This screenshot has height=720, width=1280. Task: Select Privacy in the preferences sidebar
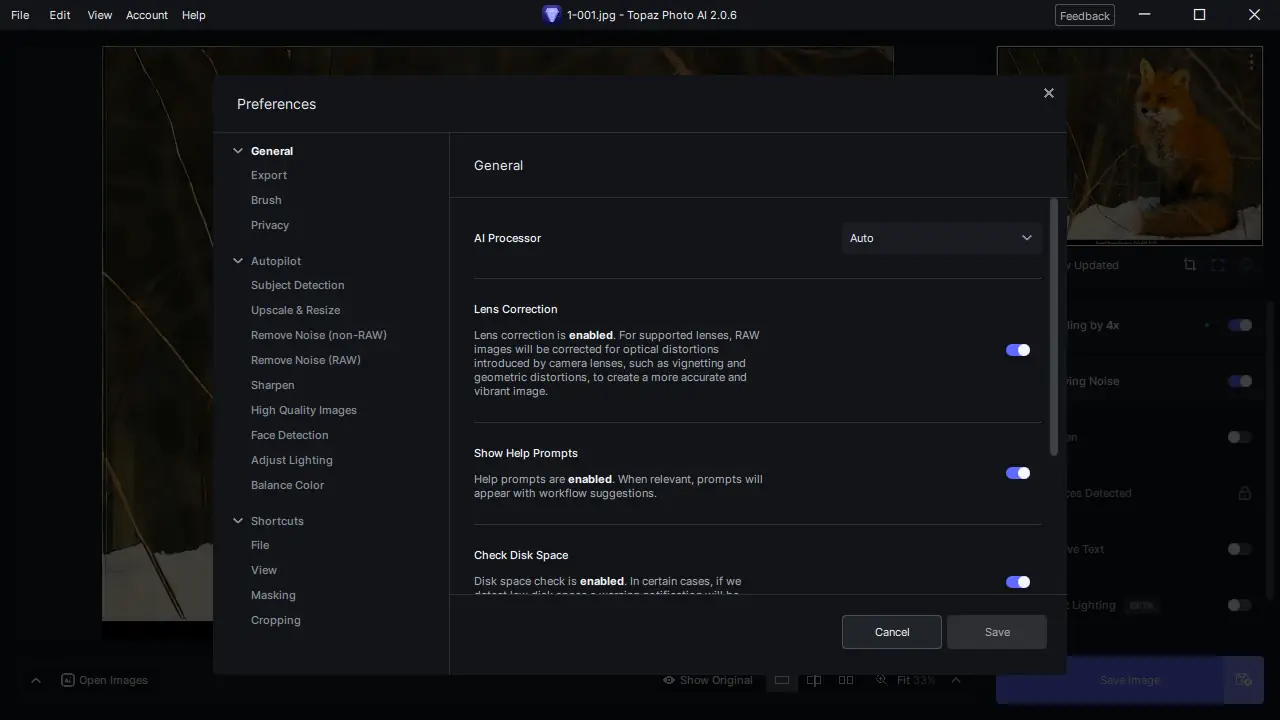click(x=270, y=225)
